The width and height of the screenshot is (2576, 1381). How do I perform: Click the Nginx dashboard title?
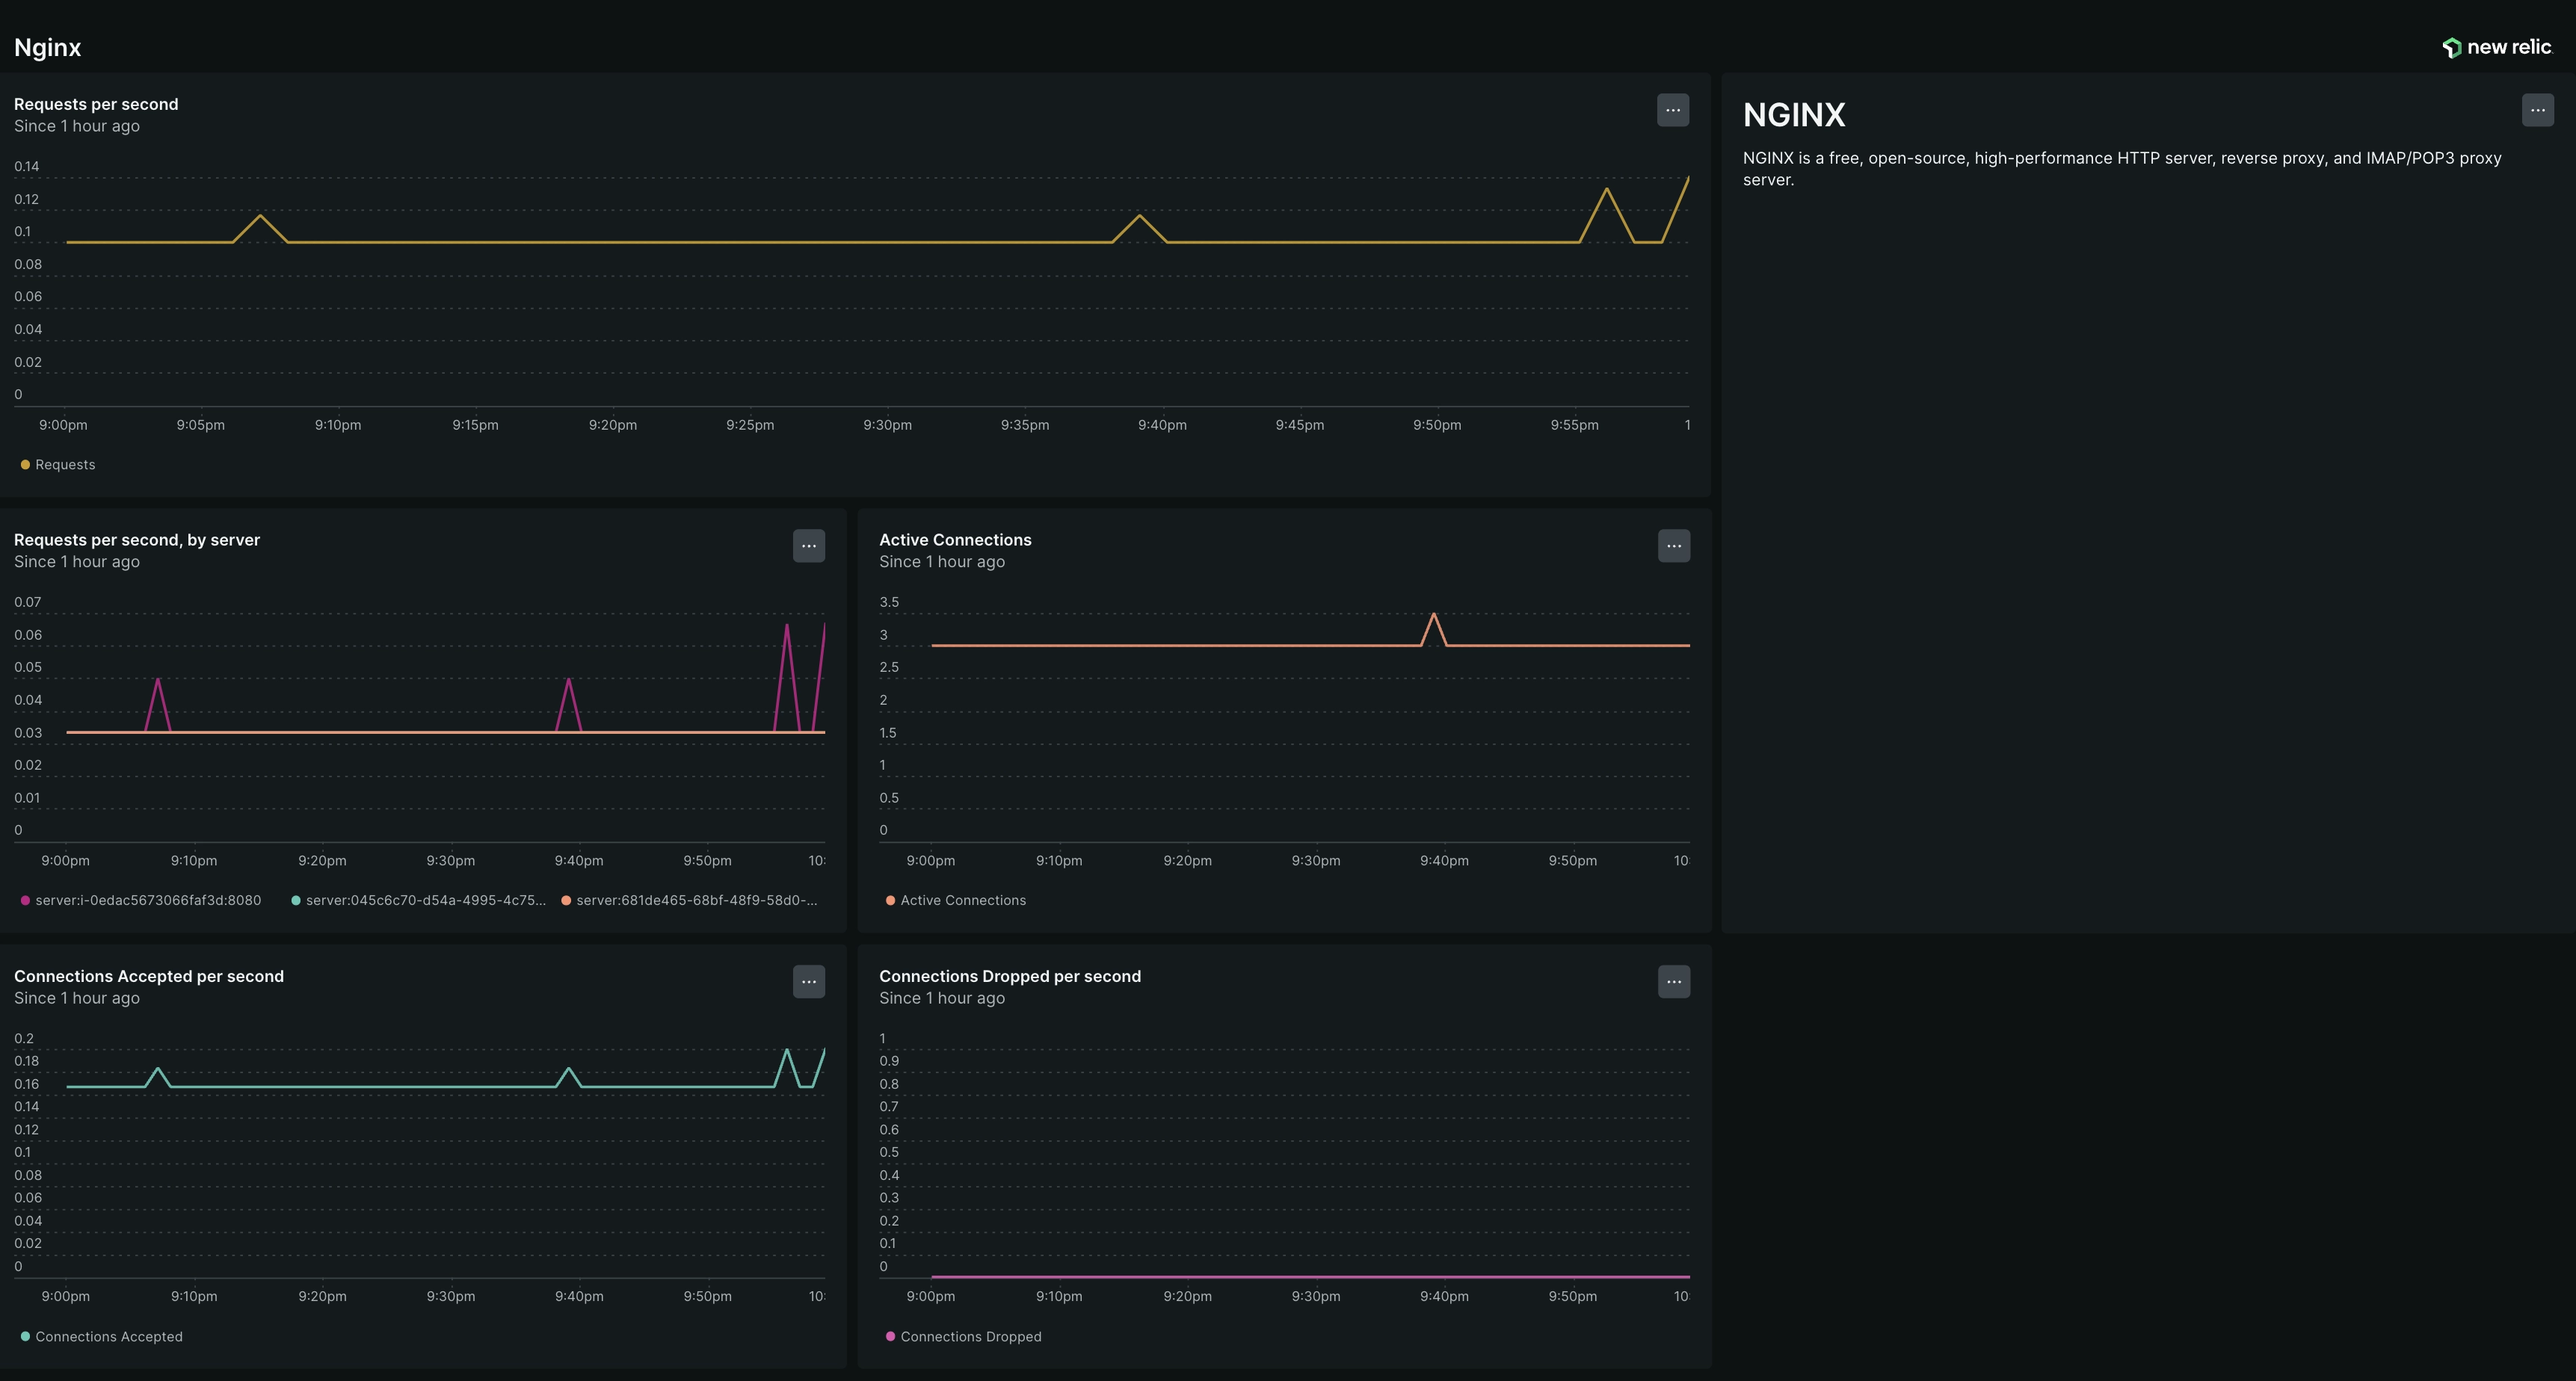click(47, 48)
